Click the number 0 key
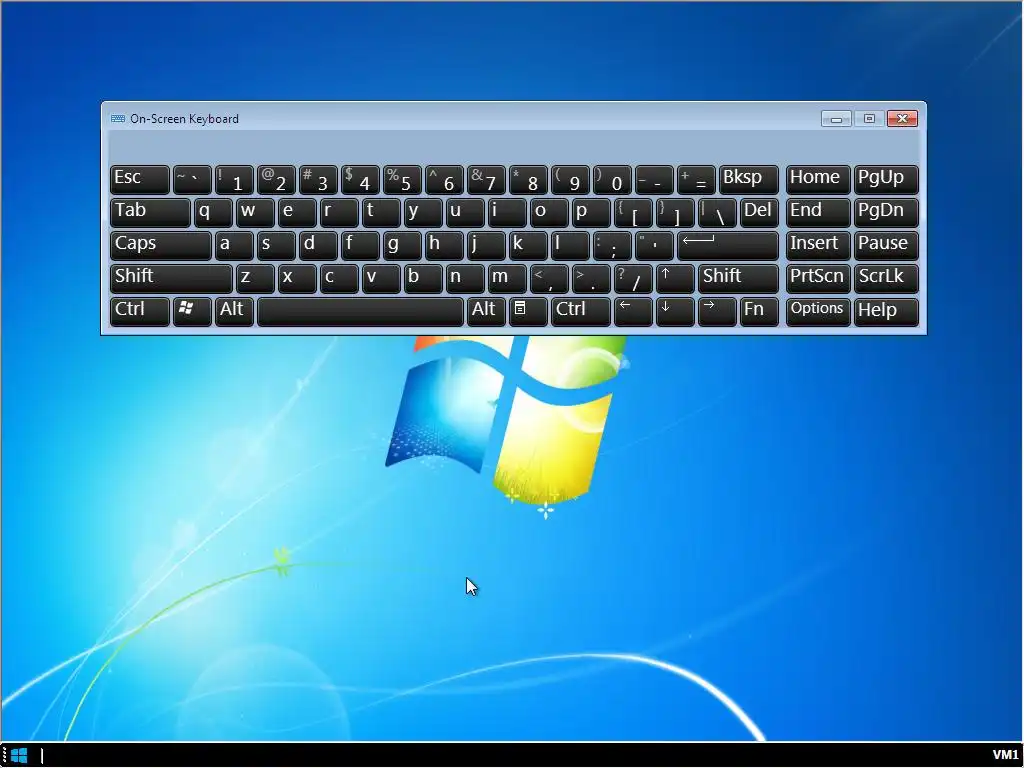Viewport: 1024px width, 768px height. 612,180
